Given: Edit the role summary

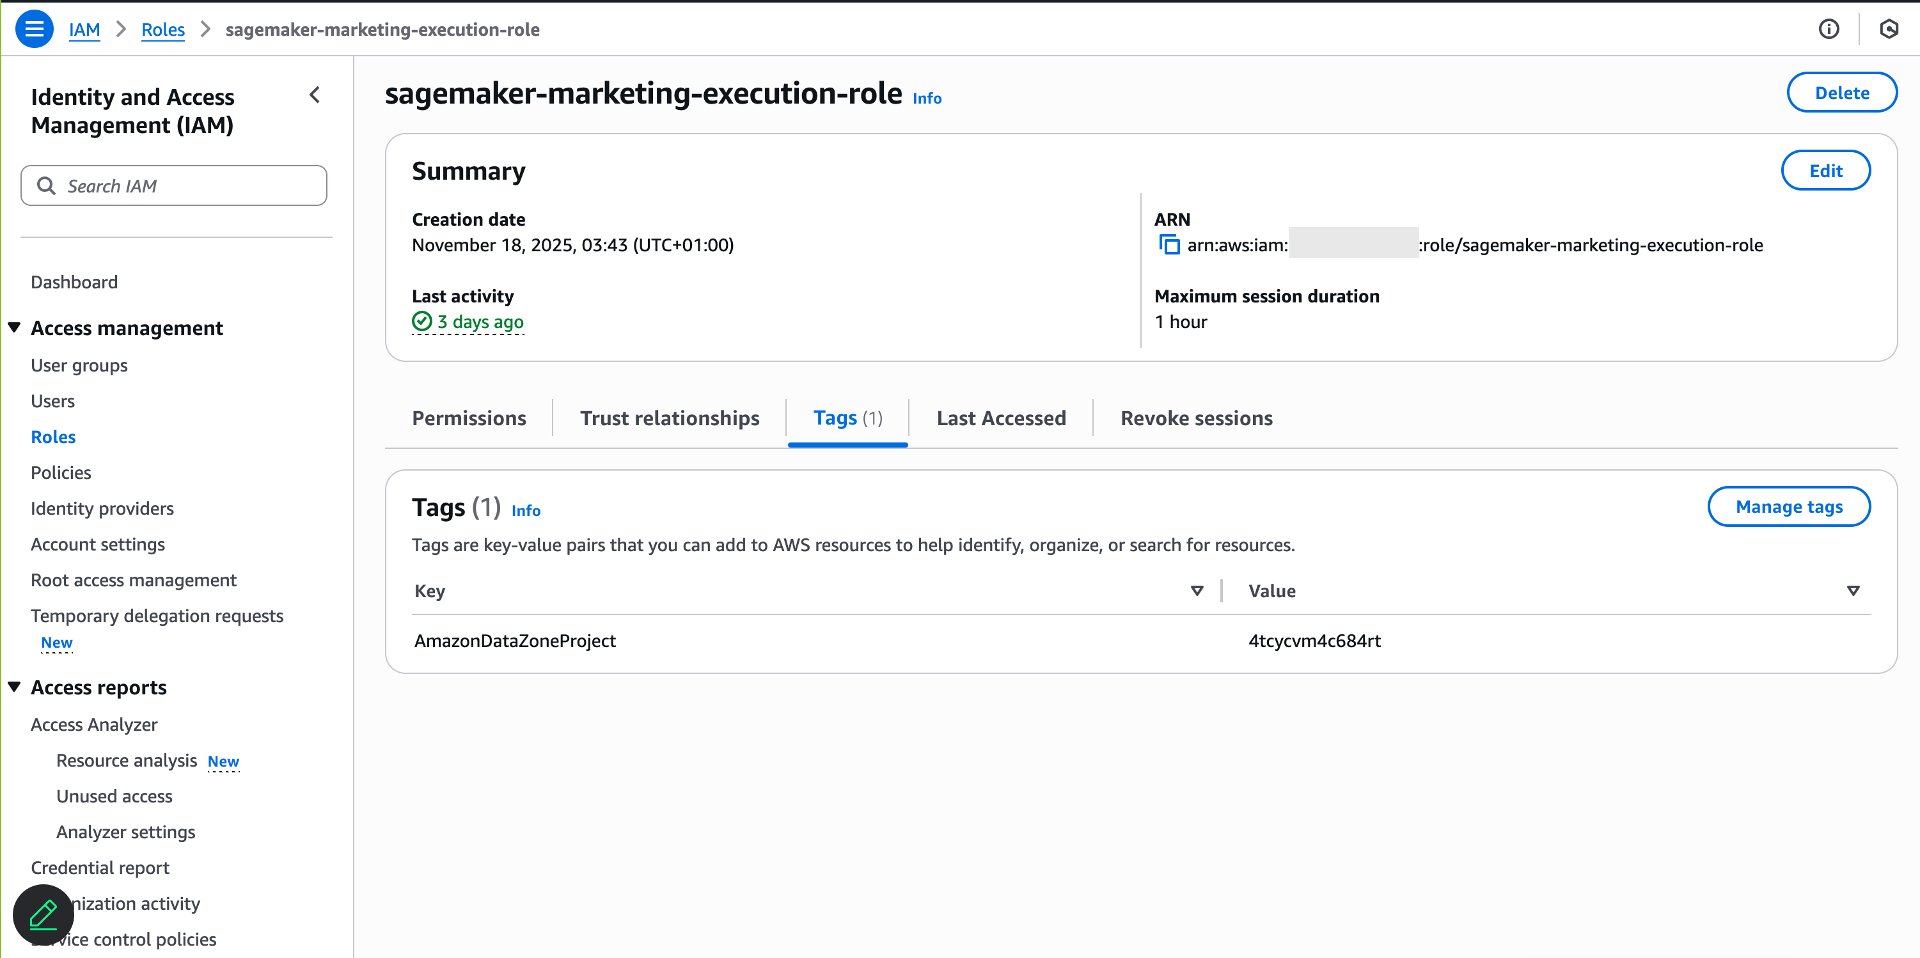Looking at the screenshot, I should point(1825,170).
